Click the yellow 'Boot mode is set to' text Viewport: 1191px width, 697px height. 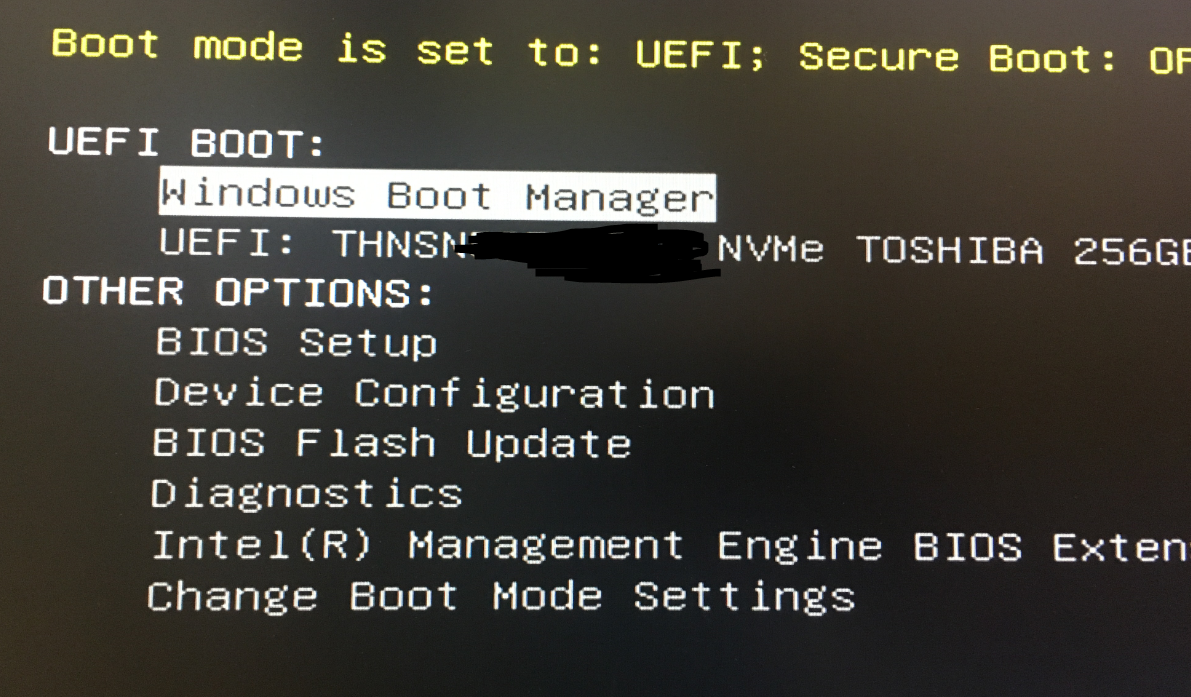tap(327, 48)
